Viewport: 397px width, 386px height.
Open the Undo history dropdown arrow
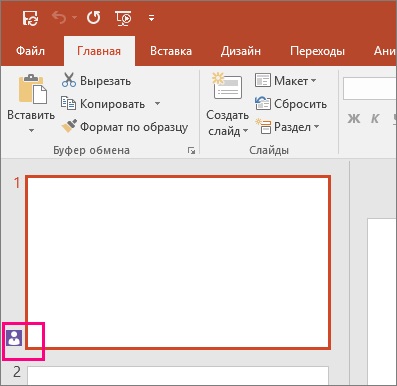[x=74, y=18]
